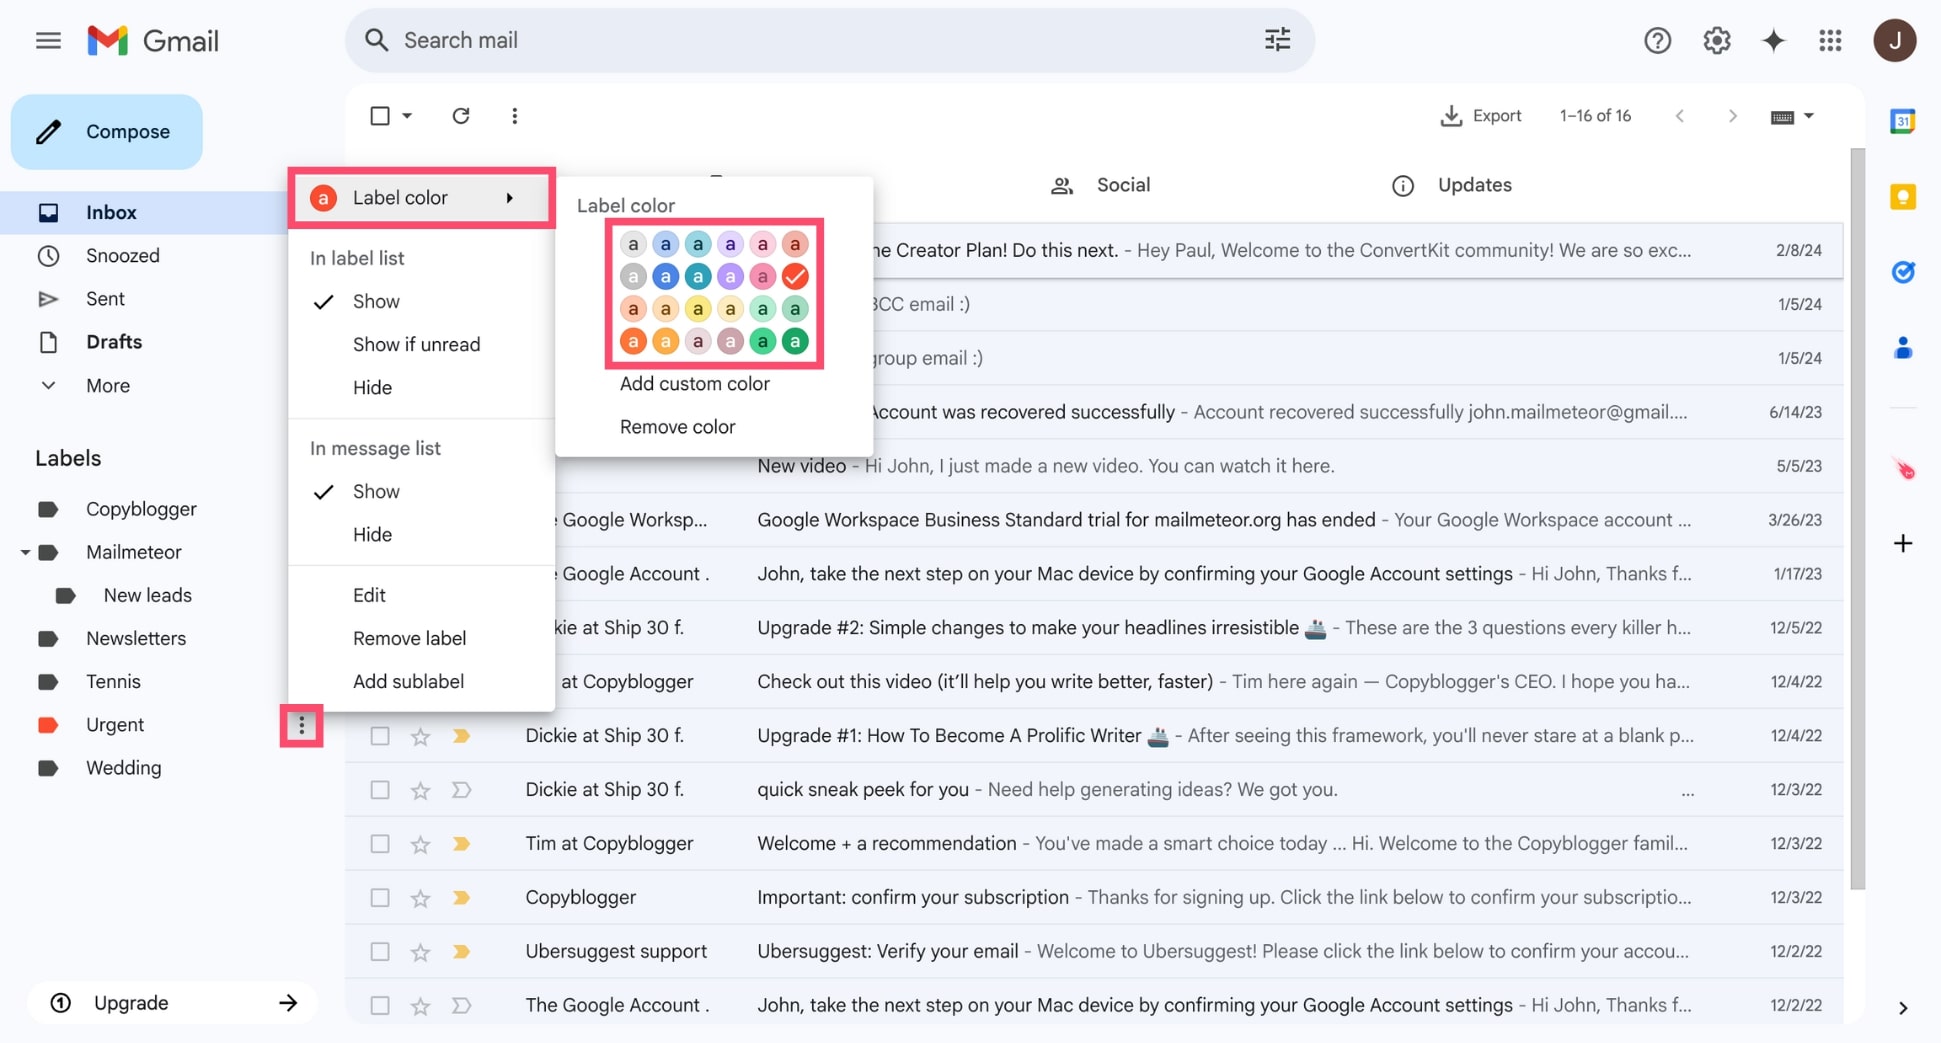Select the Upgrade #1 email checkbox

coord(380,736)
